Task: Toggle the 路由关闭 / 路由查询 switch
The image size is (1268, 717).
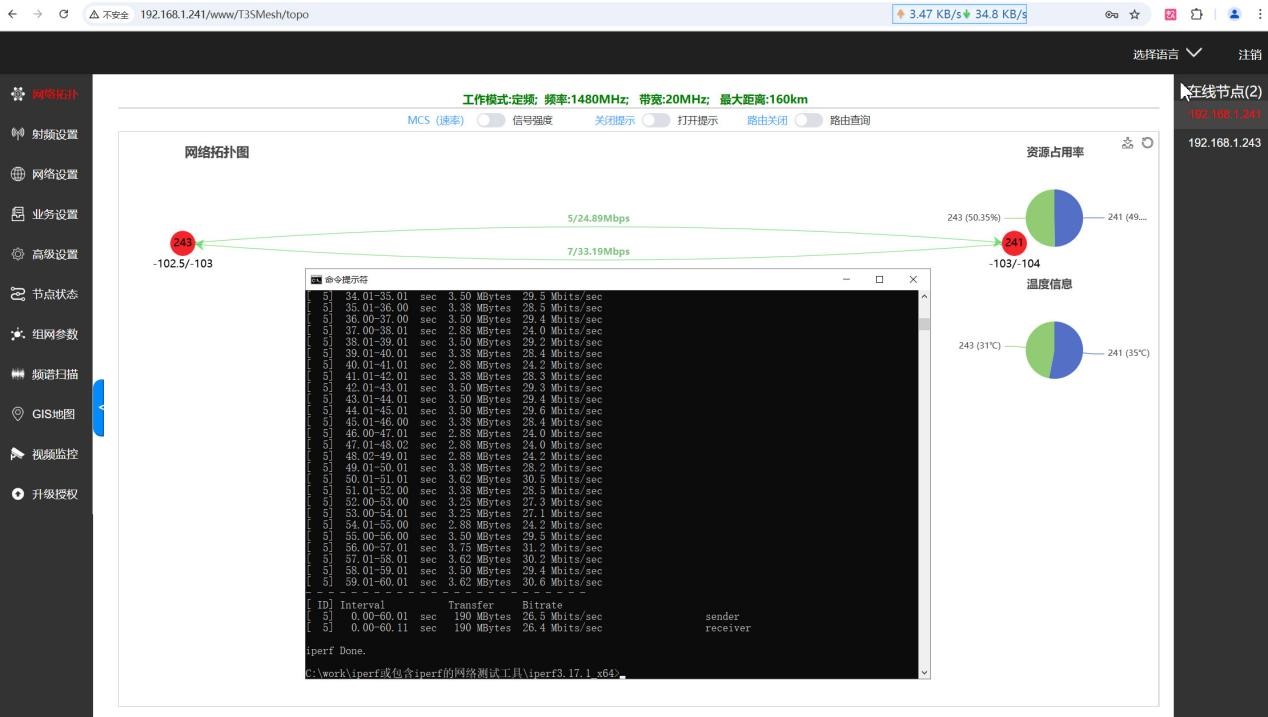Action: (808, 120)
